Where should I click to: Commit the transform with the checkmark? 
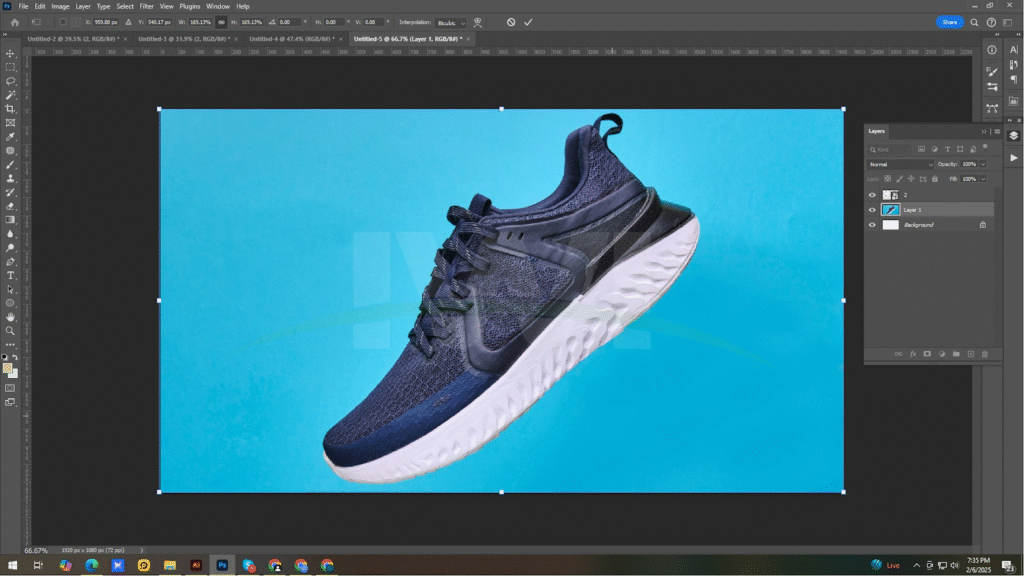(528, 22)
